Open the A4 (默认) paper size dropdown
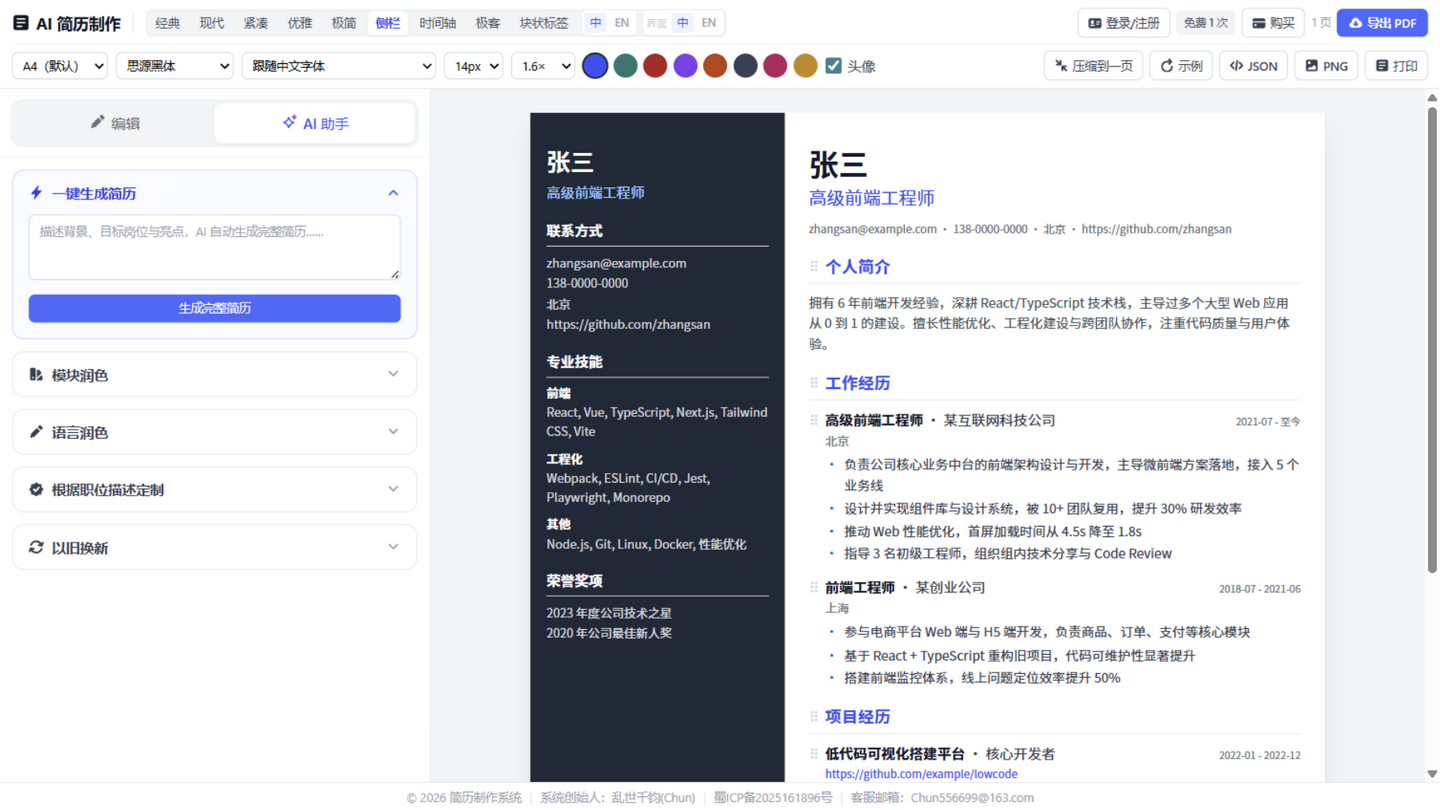The image size is (1440, 810). point(60,66)
